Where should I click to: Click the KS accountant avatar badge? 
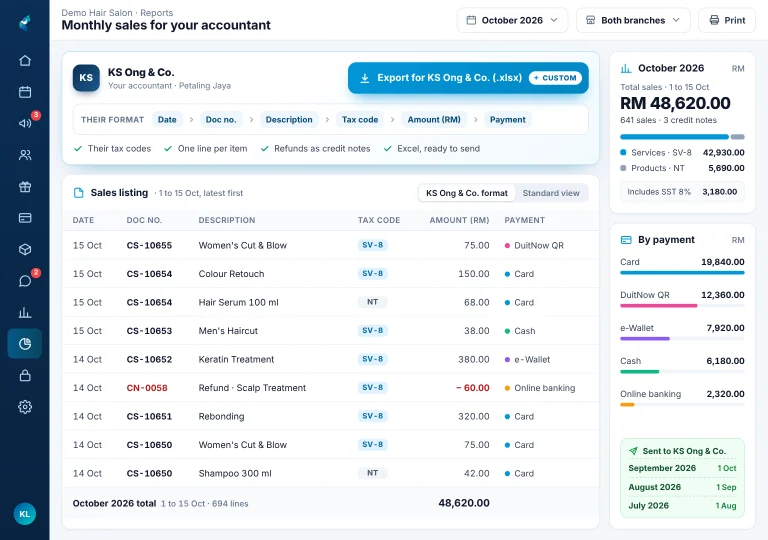click(x=86, y=78)
